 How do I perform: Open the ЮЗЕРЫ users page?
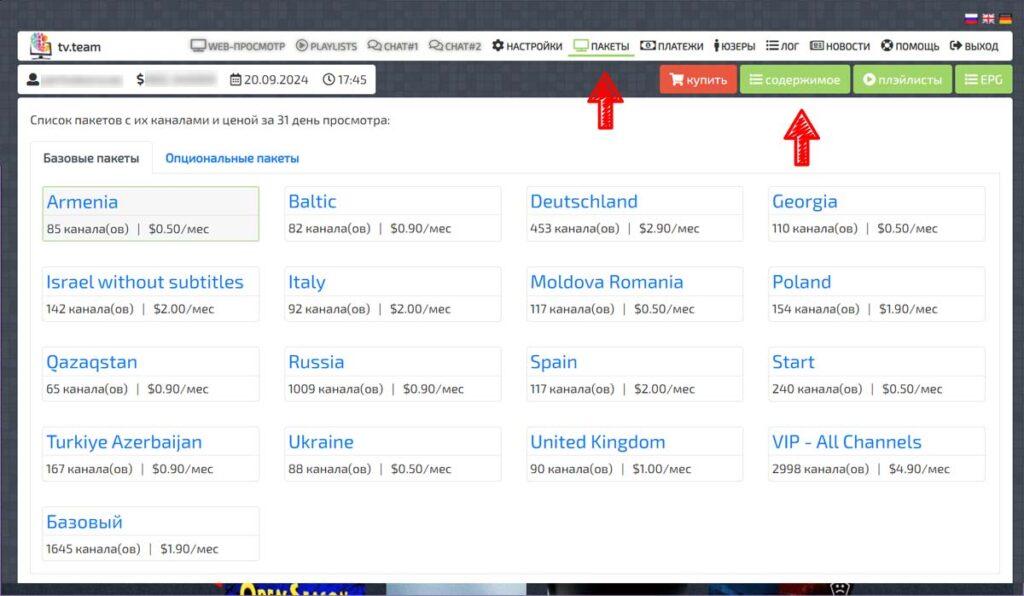(x=734, y=46)
